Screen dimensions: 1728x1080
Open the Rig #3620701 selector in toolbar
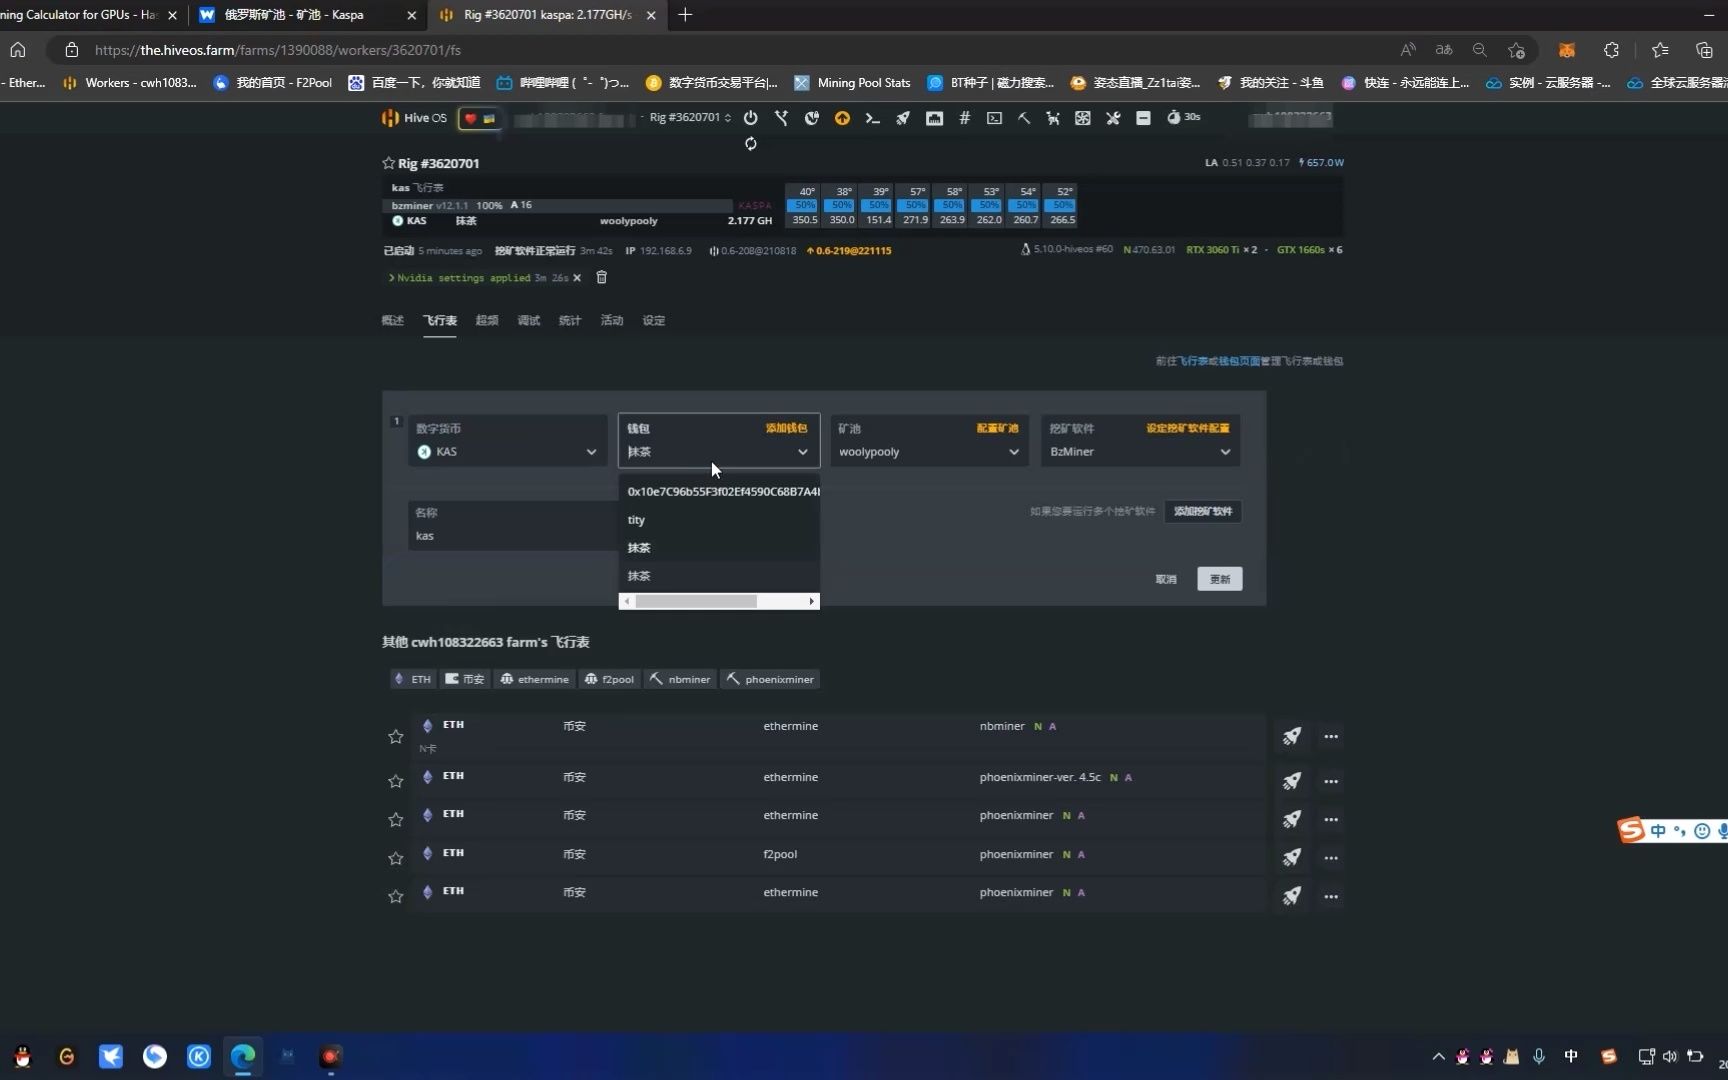tap(690, 118)
